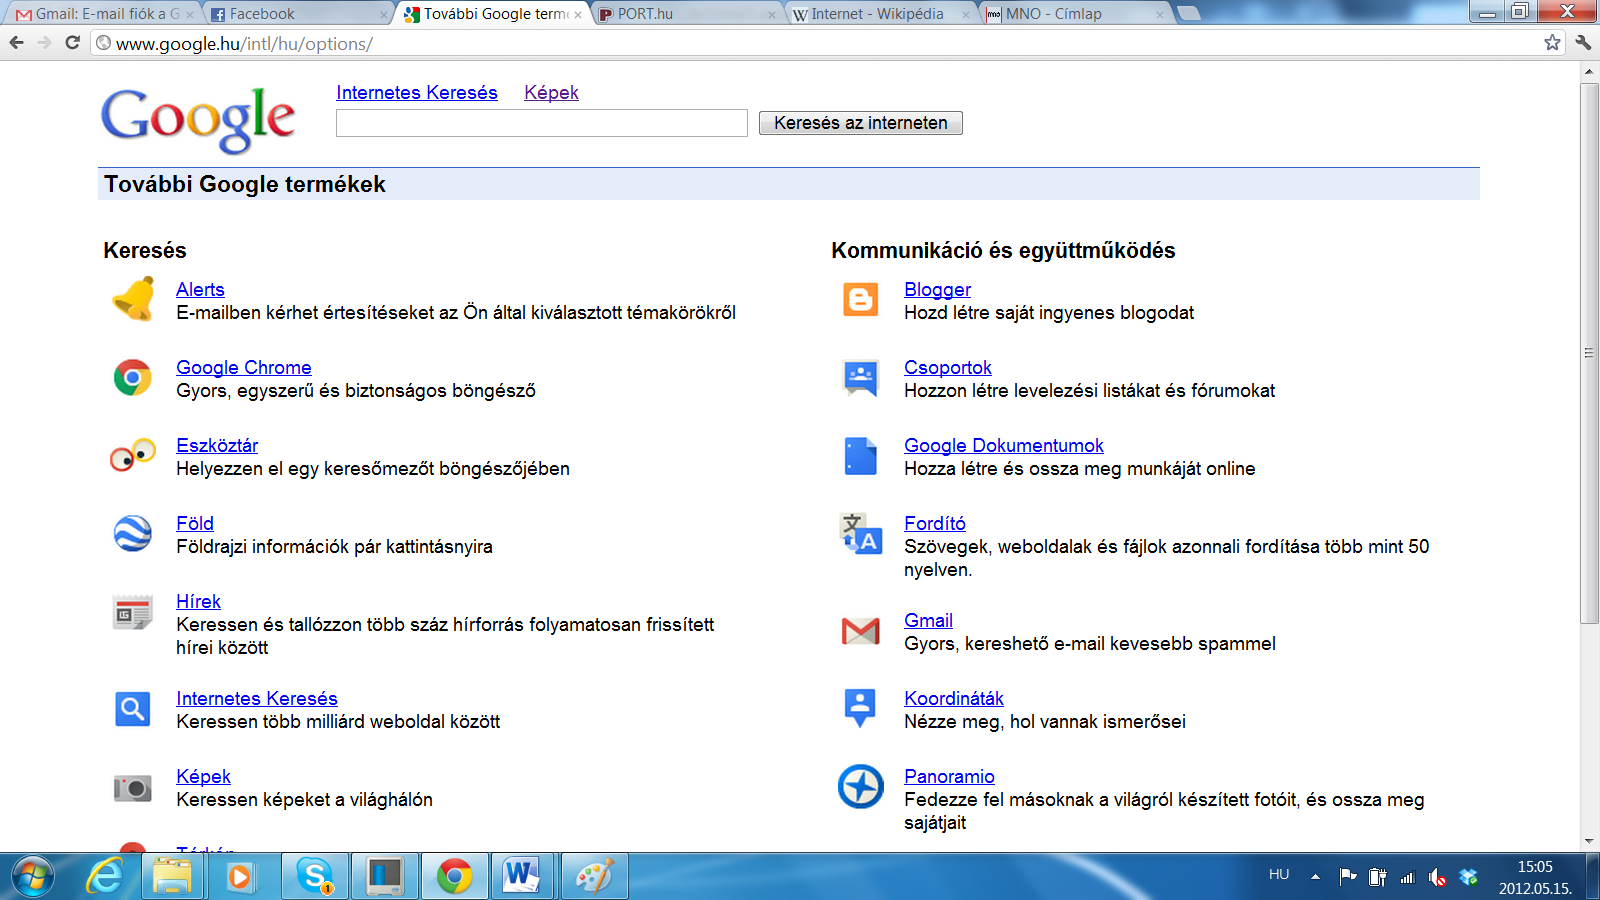The width and height of the screenshot is (1600, 900).
Task: Open the Blogger link
Action: [x=938, y=289]
